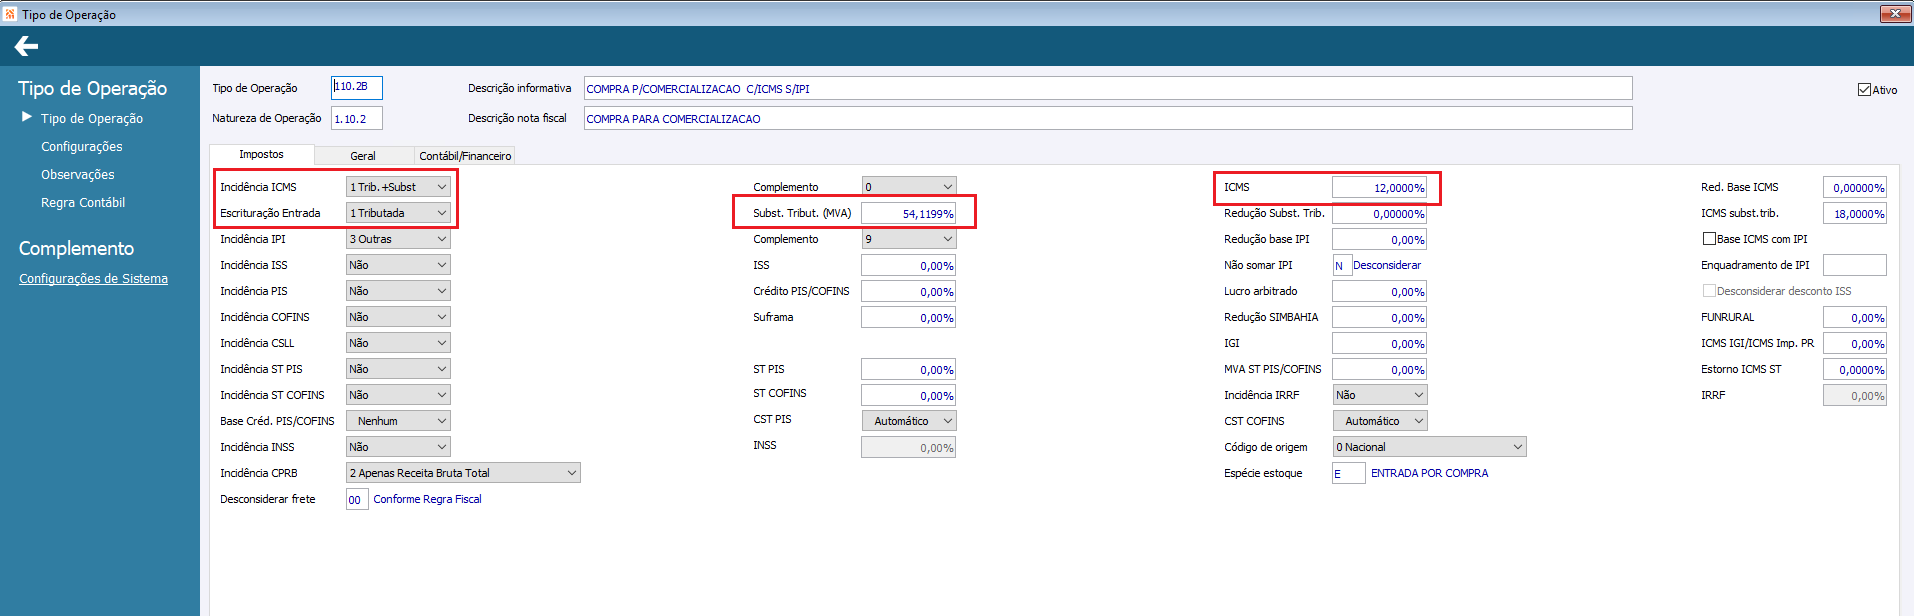Click Conforme Regra Fiscal link
Image resolution: width=1914 pixels, height=616 pixels.
pyautogui.click(x=427, y=499)
